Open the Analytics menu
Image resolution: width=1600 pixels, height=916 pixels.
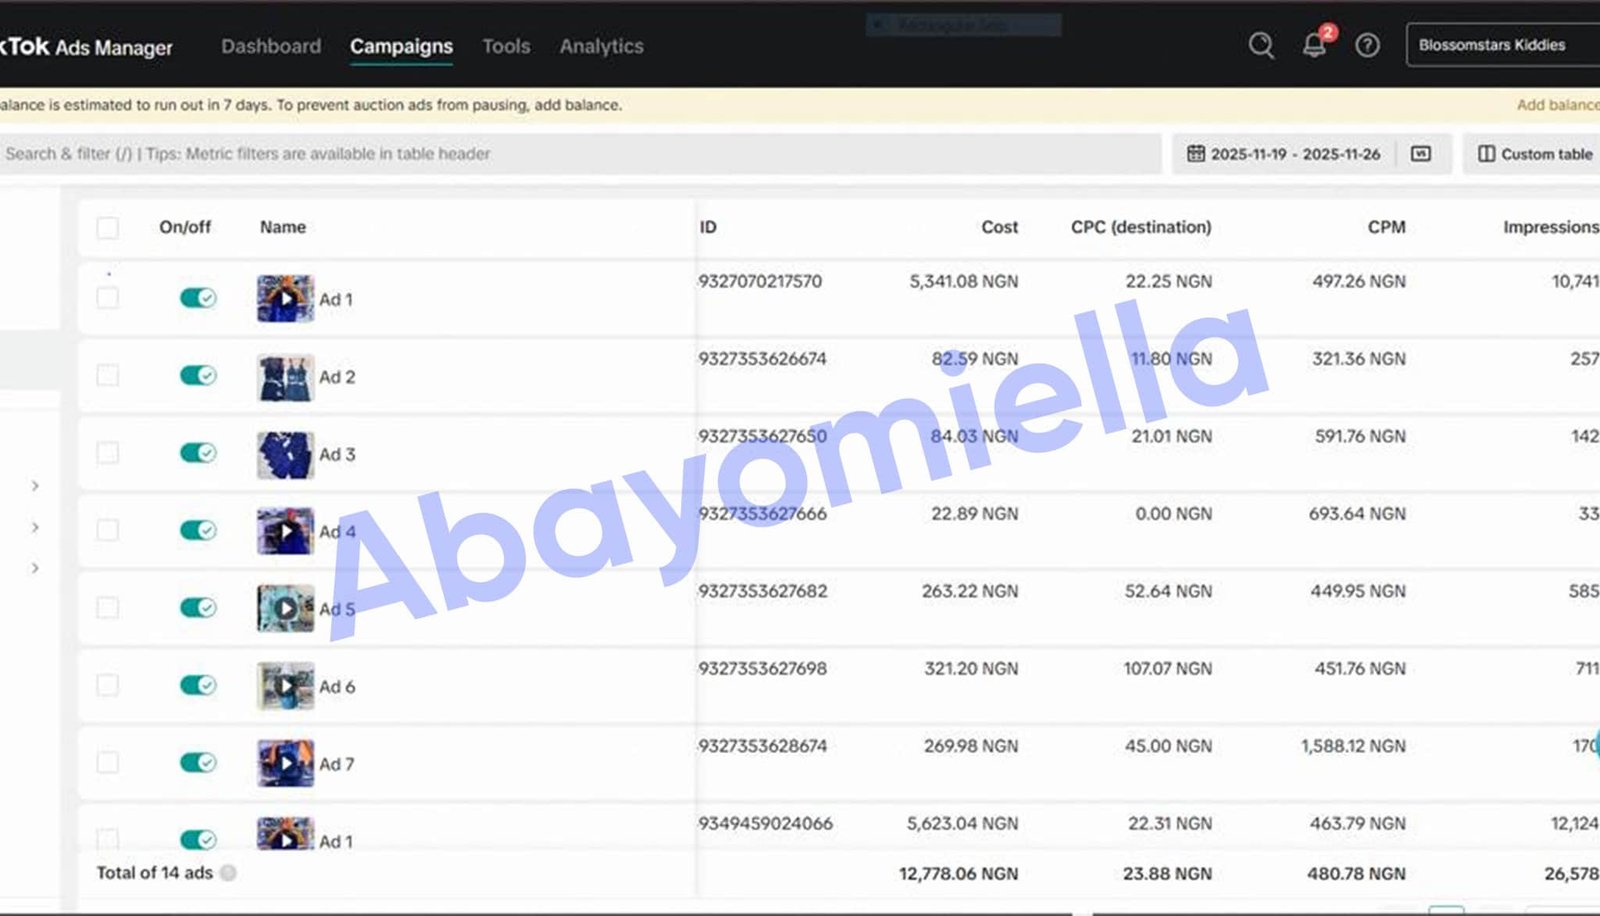[x=601, y=46]
